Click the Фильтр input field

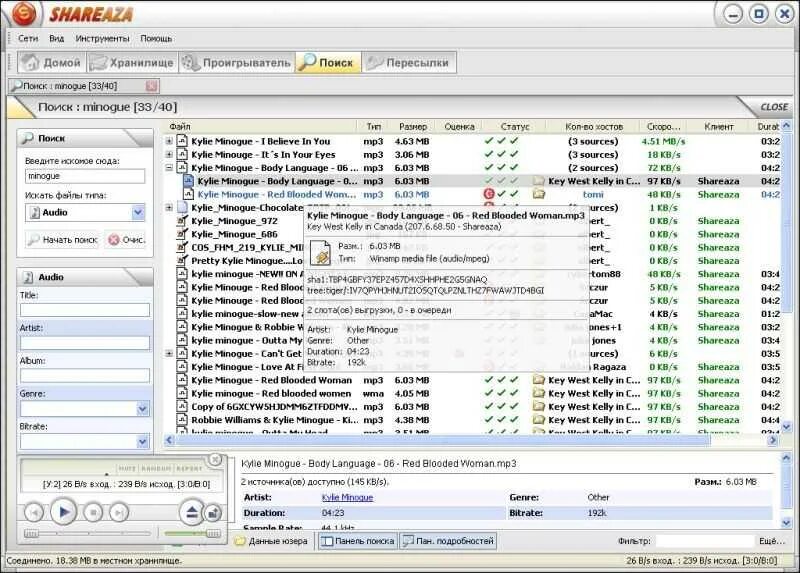click(705, 541)
